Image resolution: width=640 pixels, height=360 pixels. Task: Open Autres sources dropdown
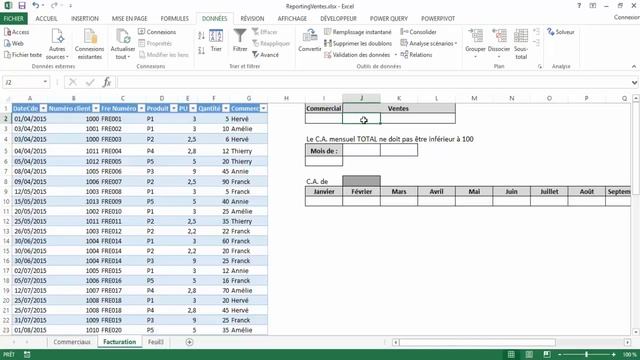[57, 44]
